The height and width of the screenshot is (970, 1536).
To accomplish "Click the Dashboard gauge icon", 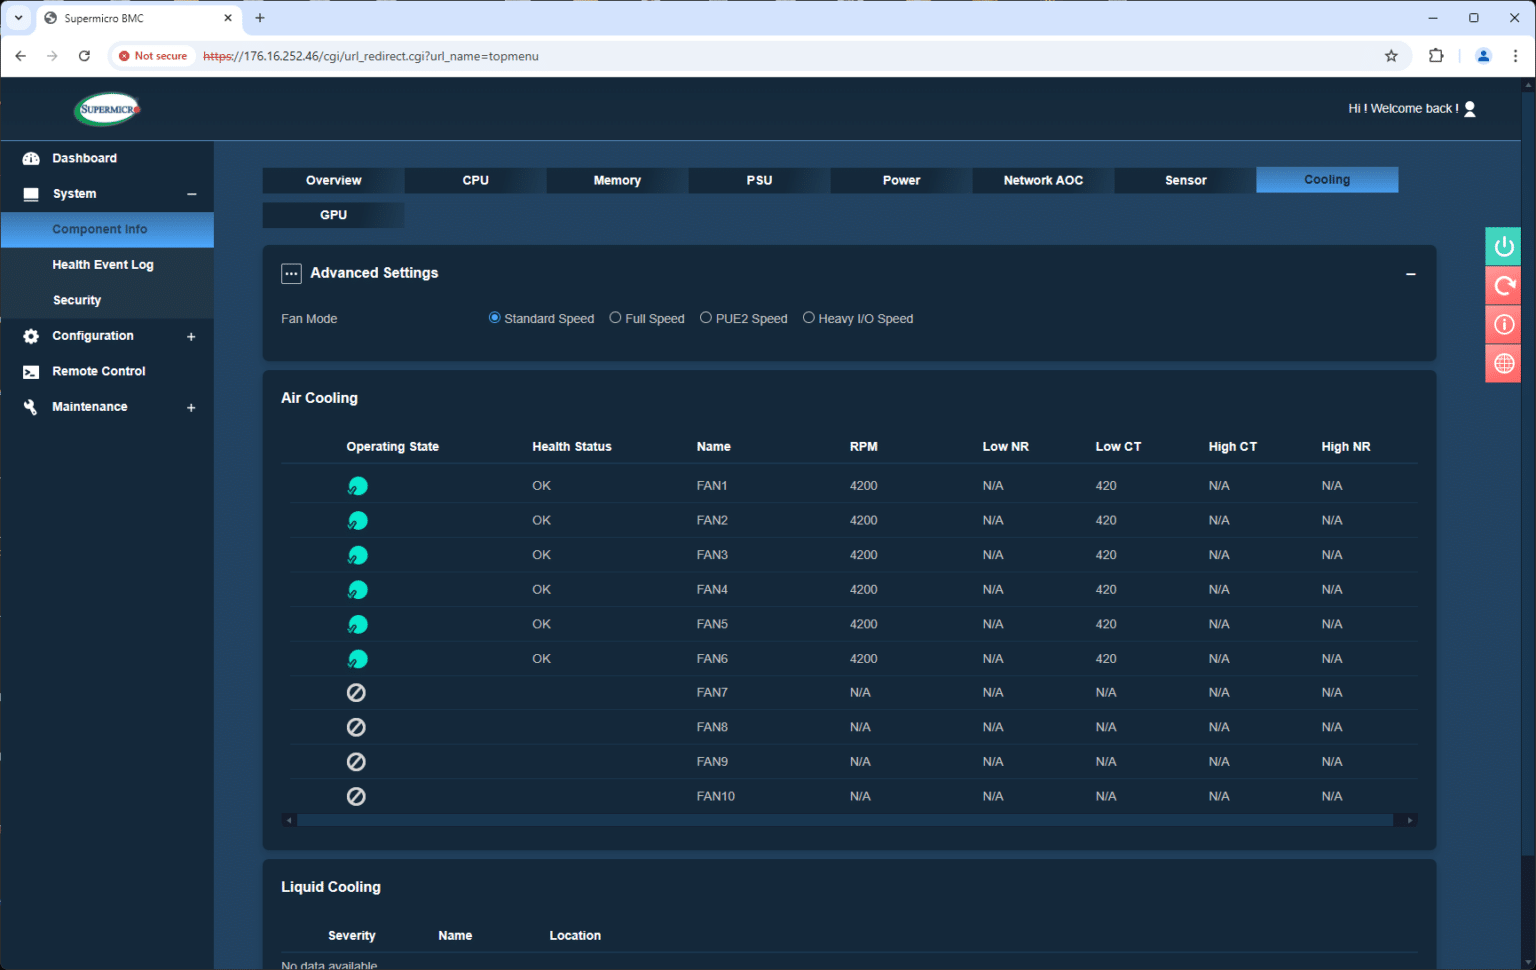I will (31, 158).
